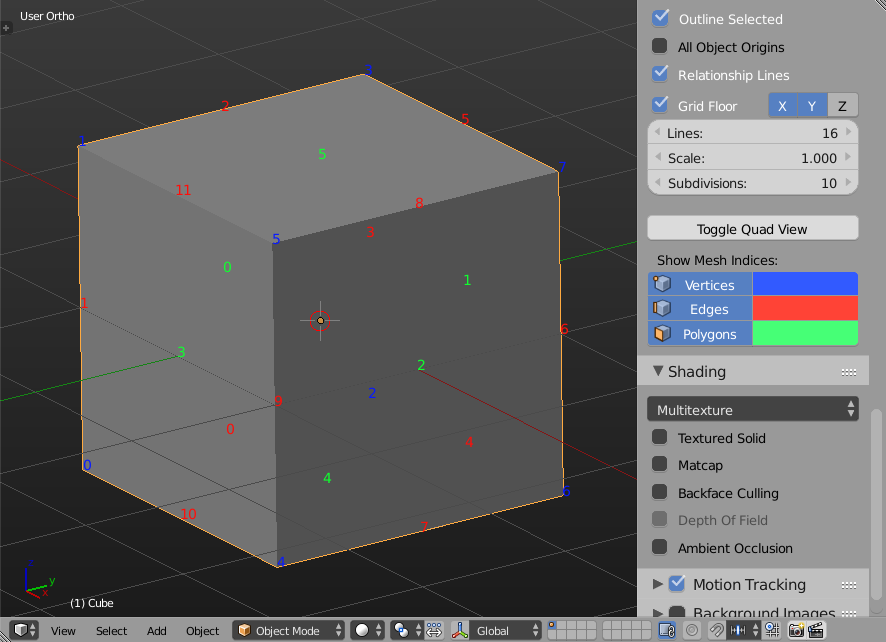
Task: Click the 3D cursor at cube center
Action: [320, 320]
